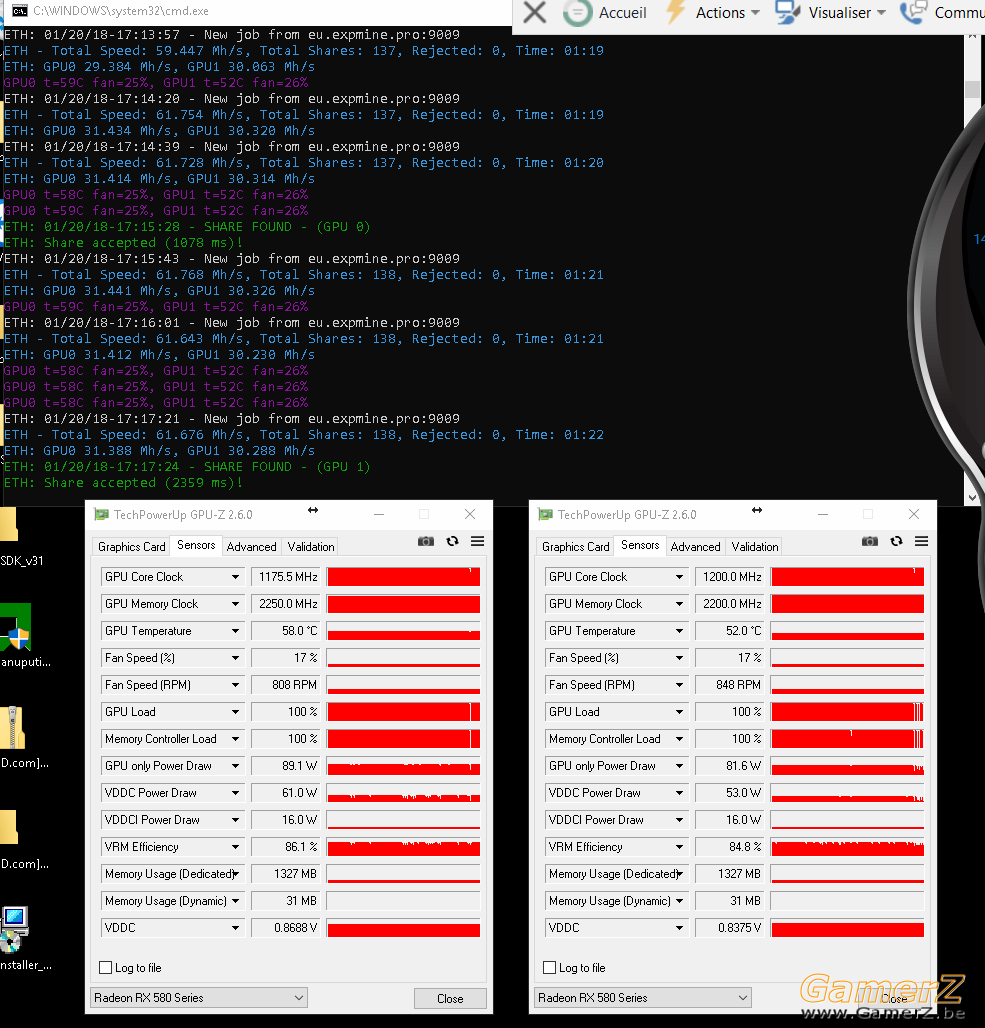Click the Visualiser monitor icon
Viewport: 985px width, 1028px height.
(787, 12)
